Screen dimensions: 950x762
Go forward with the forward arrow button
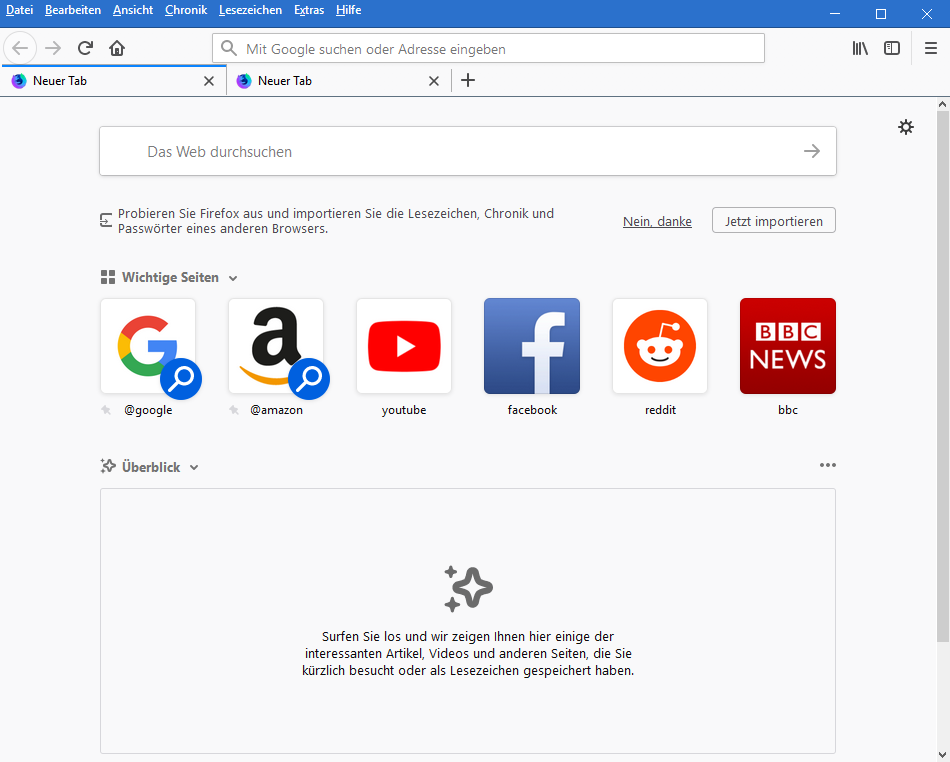[x=53, y=48]
